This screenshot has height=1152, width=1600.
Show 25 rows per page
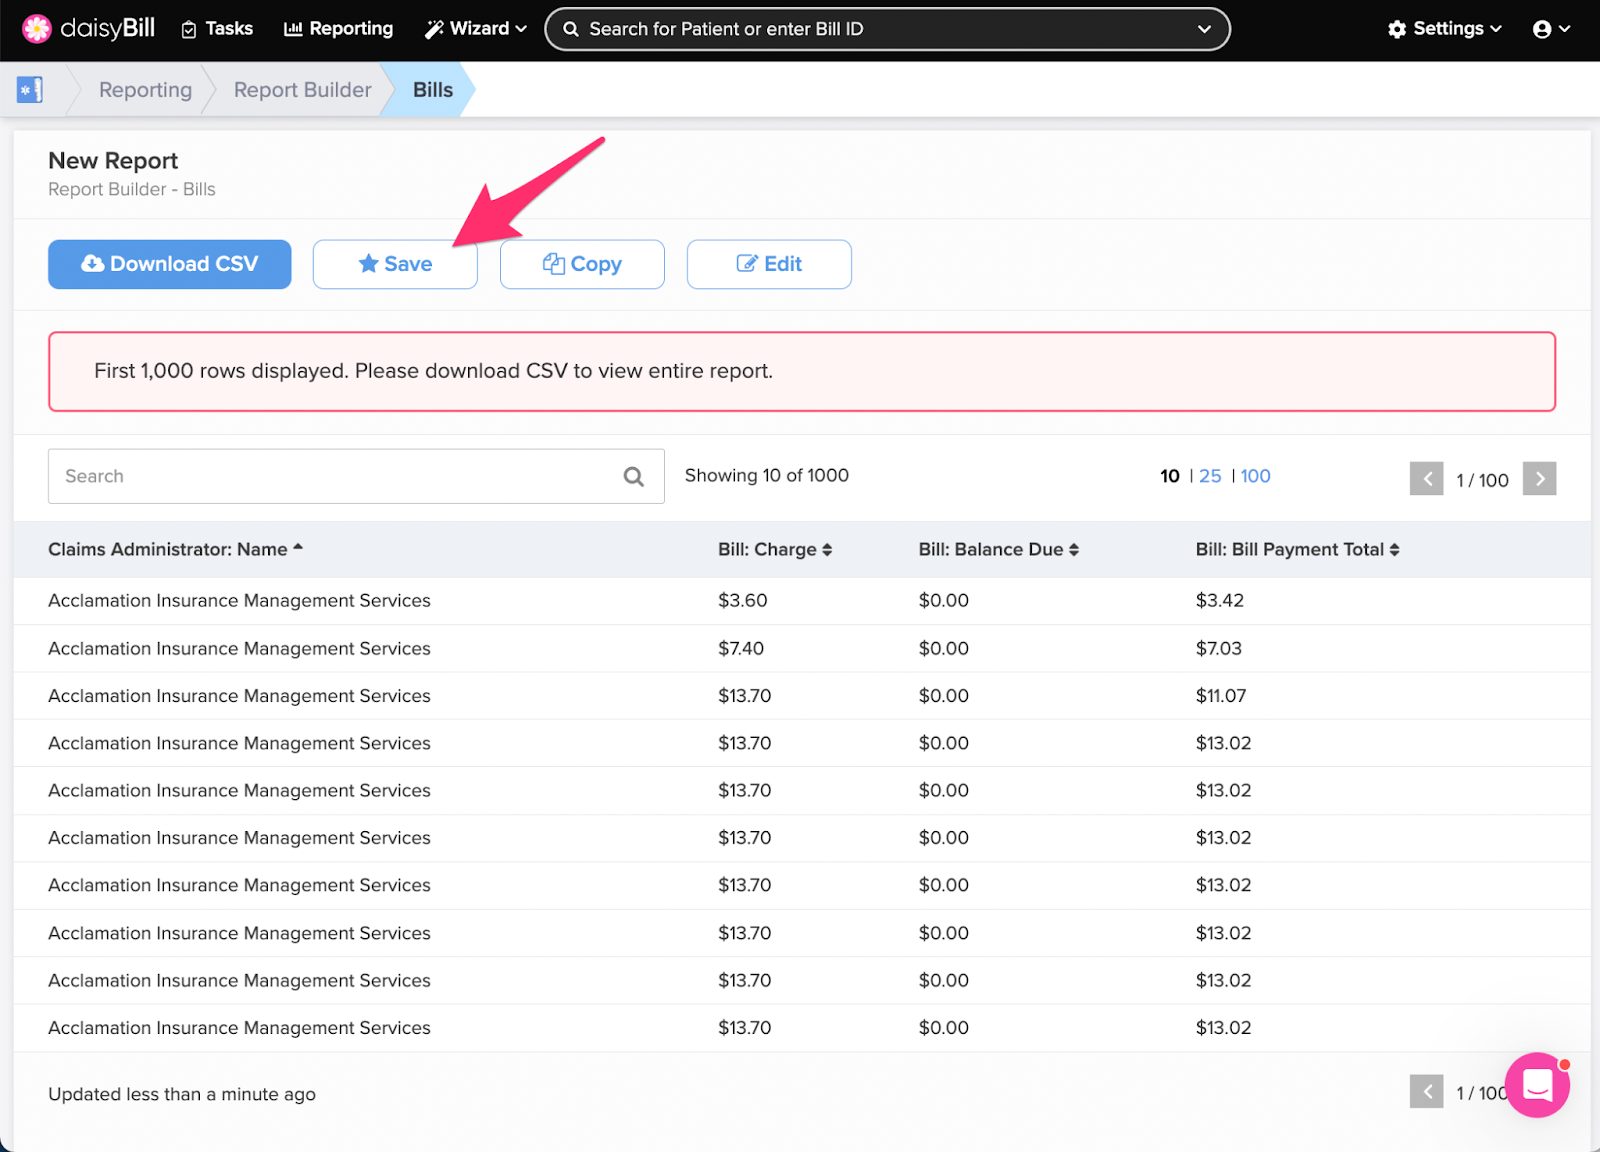1210,476
